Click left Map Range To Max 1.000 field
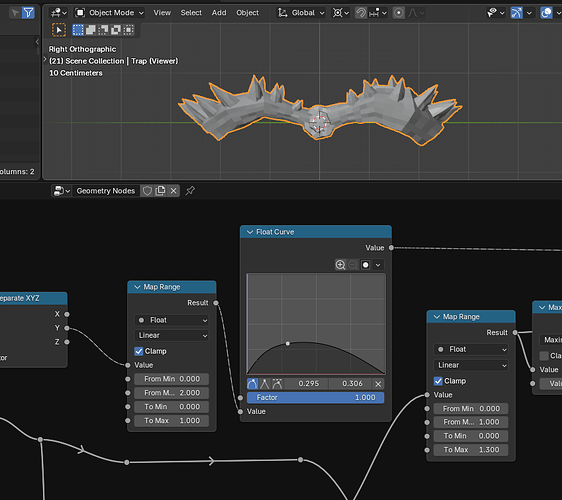 click(x=172, y=421)
